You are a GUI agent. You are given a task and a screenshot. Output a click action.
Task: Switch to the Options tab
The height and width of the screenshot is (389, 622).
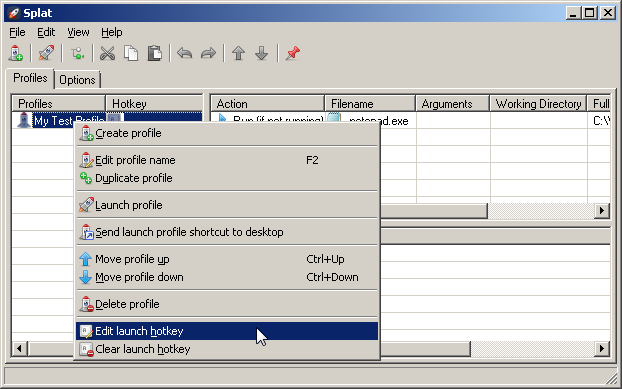tap(77, 80)
